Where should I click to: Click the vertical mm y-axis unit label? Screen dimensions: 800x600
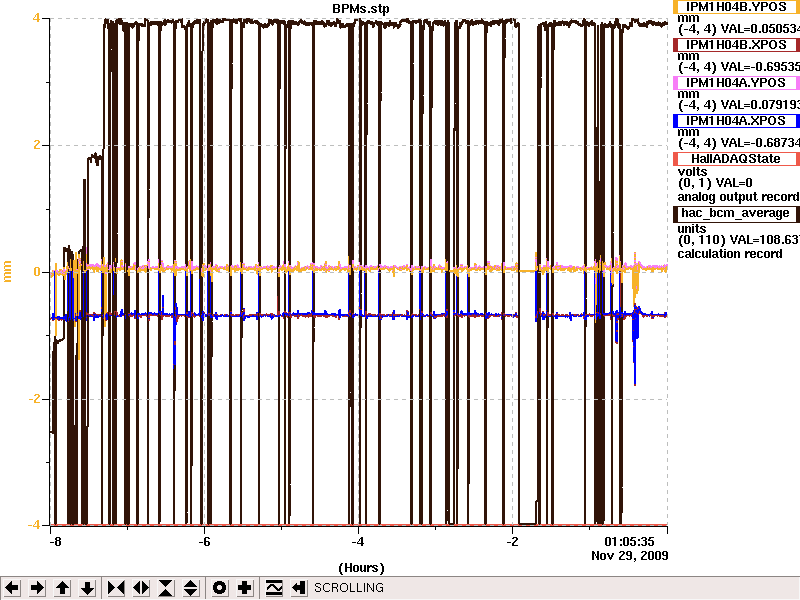pyautogui.click(x=7, y=271)
